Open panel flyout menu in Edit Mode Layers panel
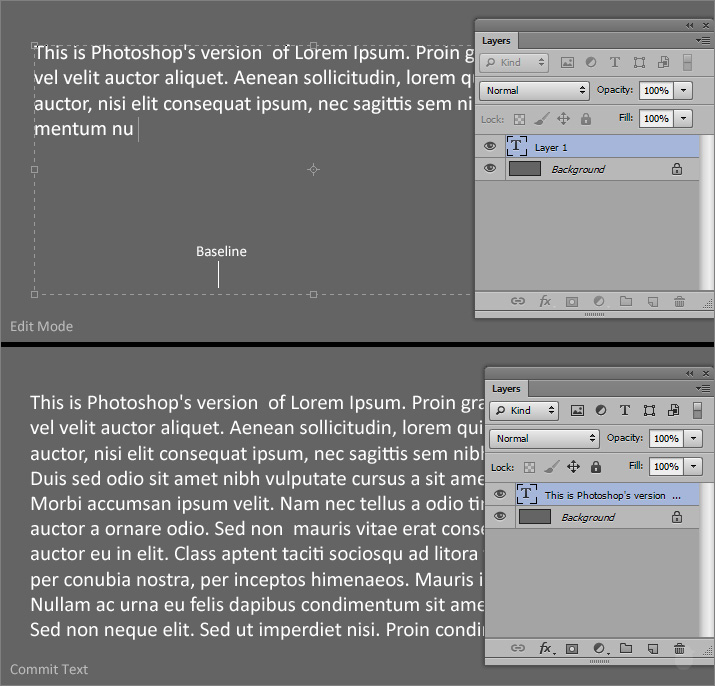 point(703,40)
